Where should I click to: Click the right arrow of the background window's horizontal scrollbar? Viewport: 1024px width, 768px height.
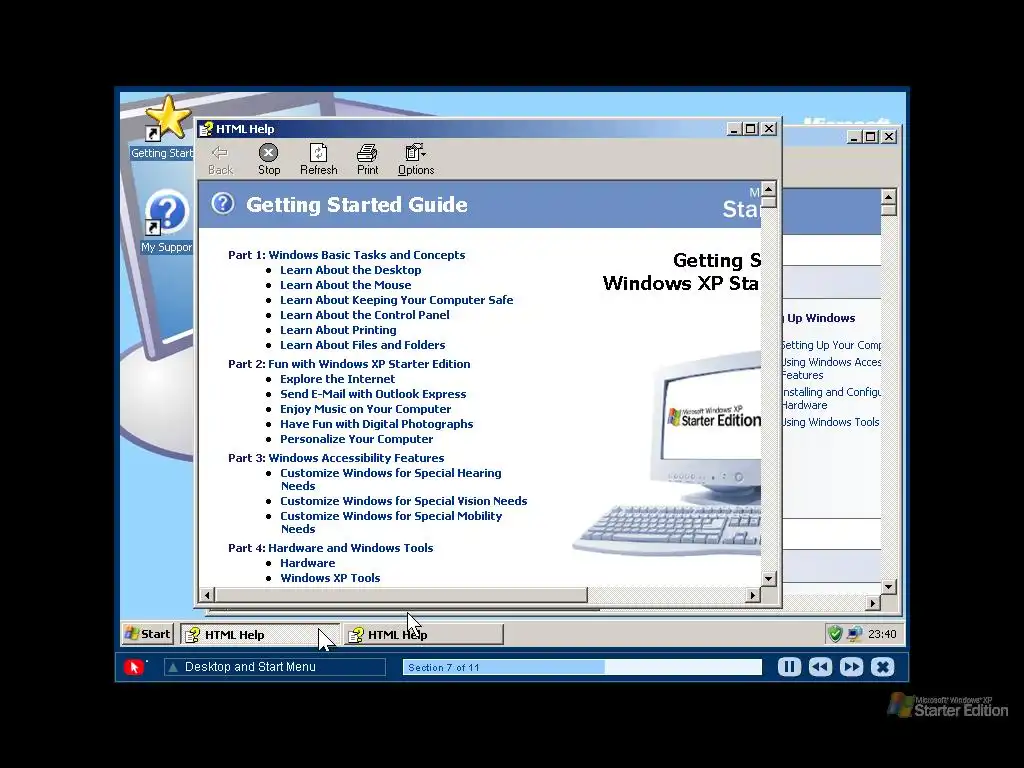[873, 603]
